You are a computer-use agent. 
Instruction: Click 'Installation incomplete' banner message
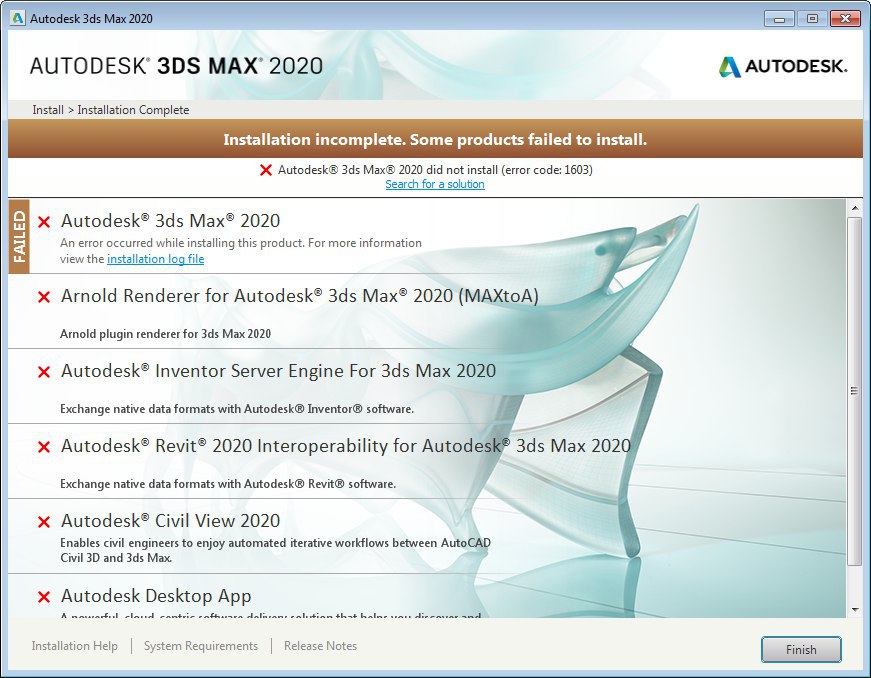click(x=435, y=139)
